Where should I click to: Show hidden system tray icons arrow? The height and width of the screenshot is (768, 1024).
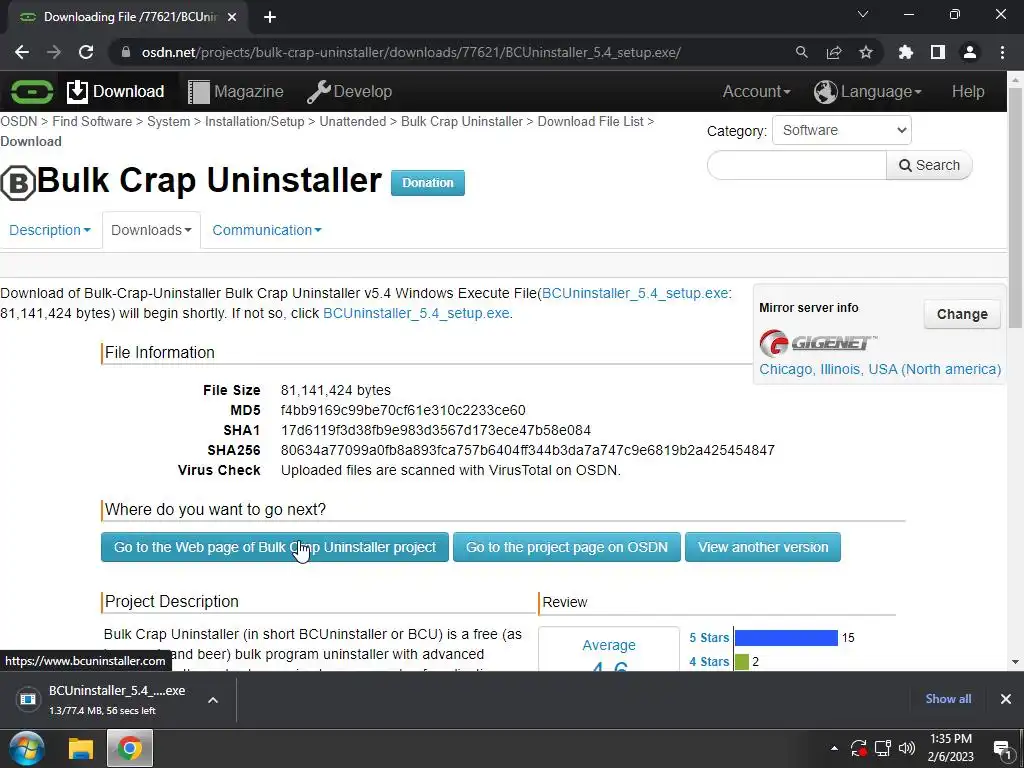[x=834, y=748]
